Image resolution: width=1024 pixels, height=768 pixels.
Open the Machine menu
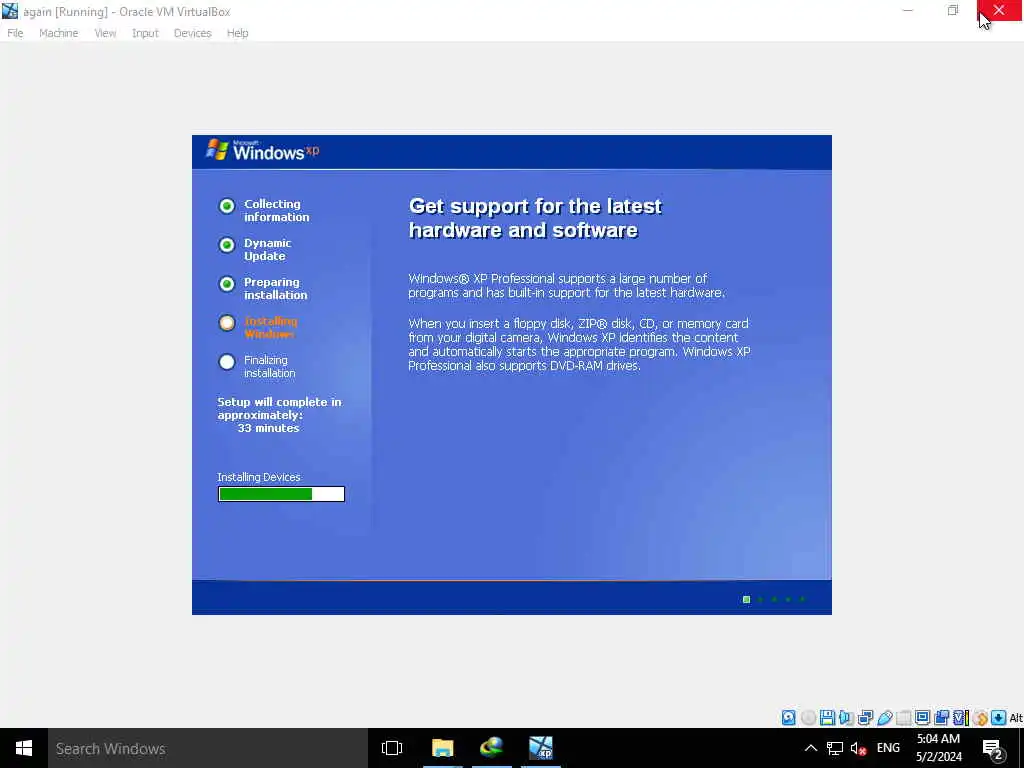point(58,33)
